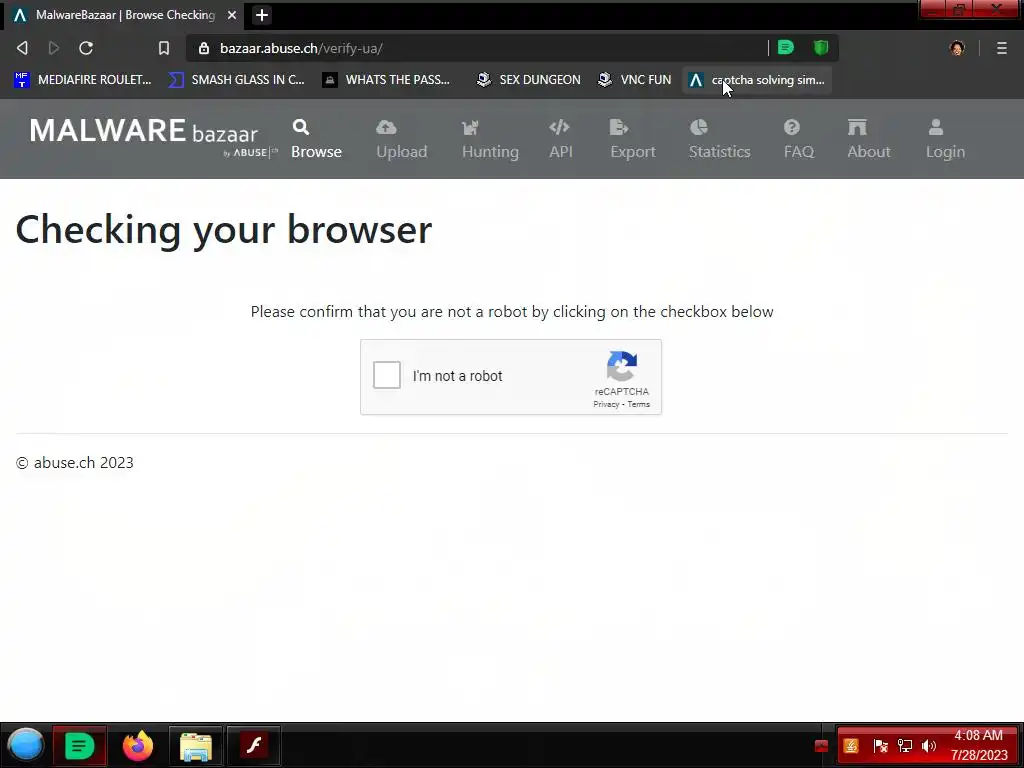This screenshot has height=768, width=1024.
Task: Click the reCAPTCHA logo icon
Action: 622,366
